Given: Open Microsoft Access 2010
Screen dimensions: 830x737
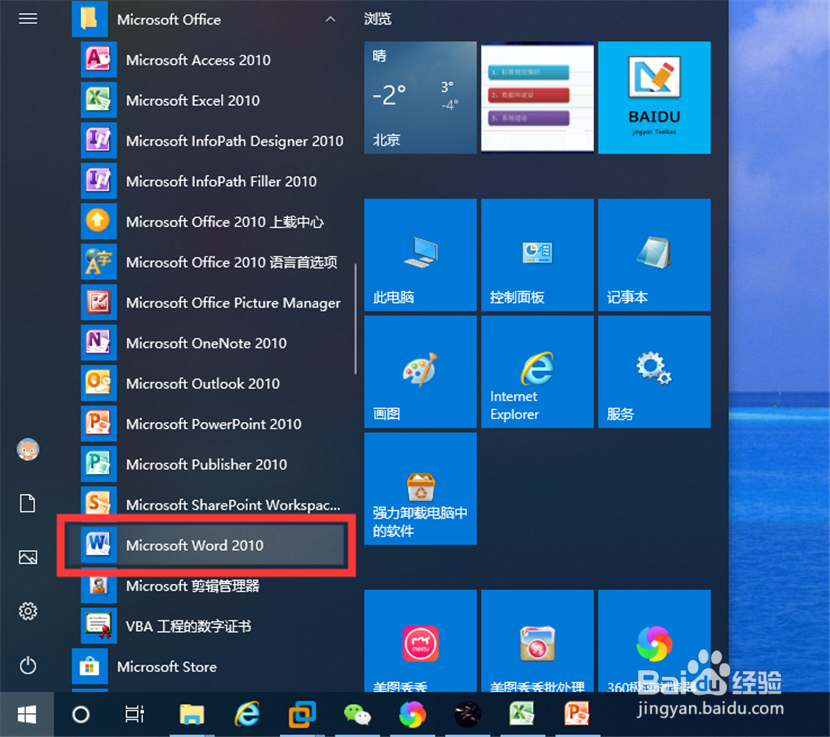Looking at the screenshot, I should pos(212,60).
